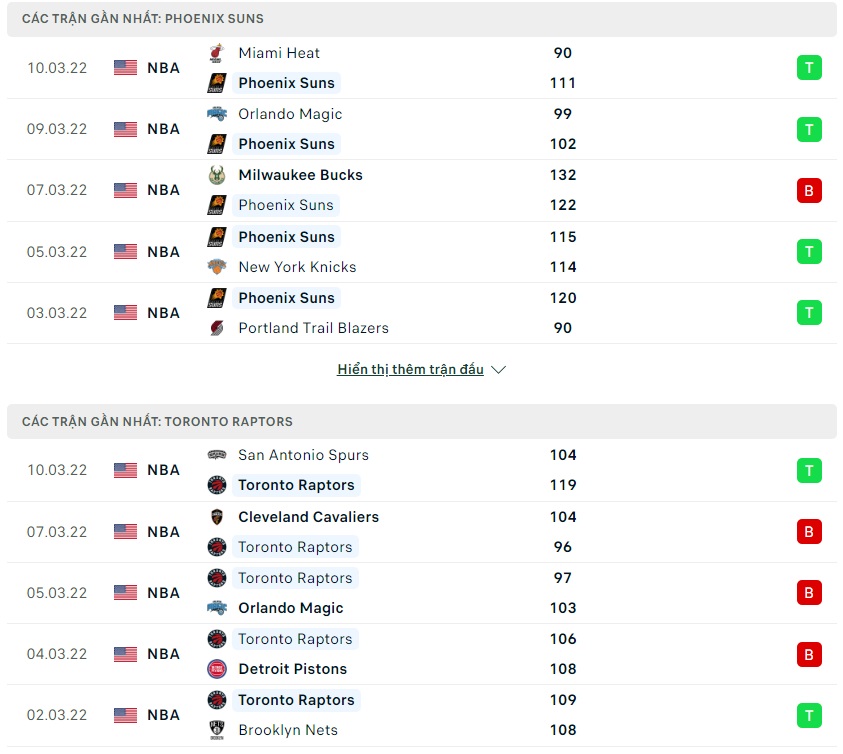The image size is (843, 754).
Task: Click the score 115 in Suns vs Knicks
Action: (x=563, y=237)
